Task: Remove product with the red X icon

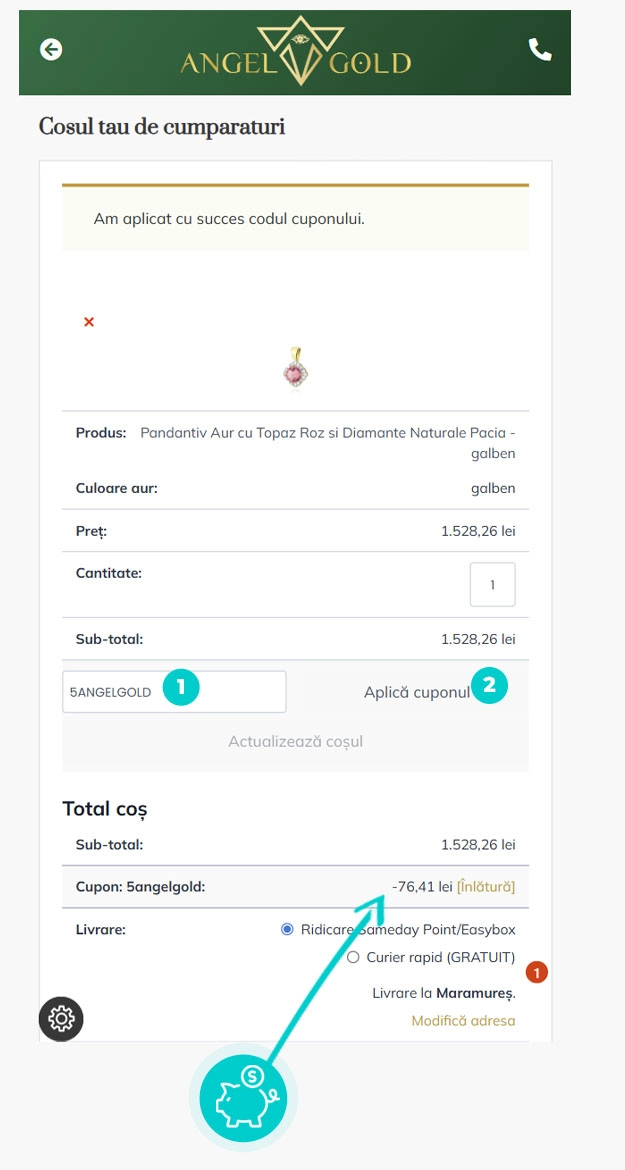Action: 89,322
